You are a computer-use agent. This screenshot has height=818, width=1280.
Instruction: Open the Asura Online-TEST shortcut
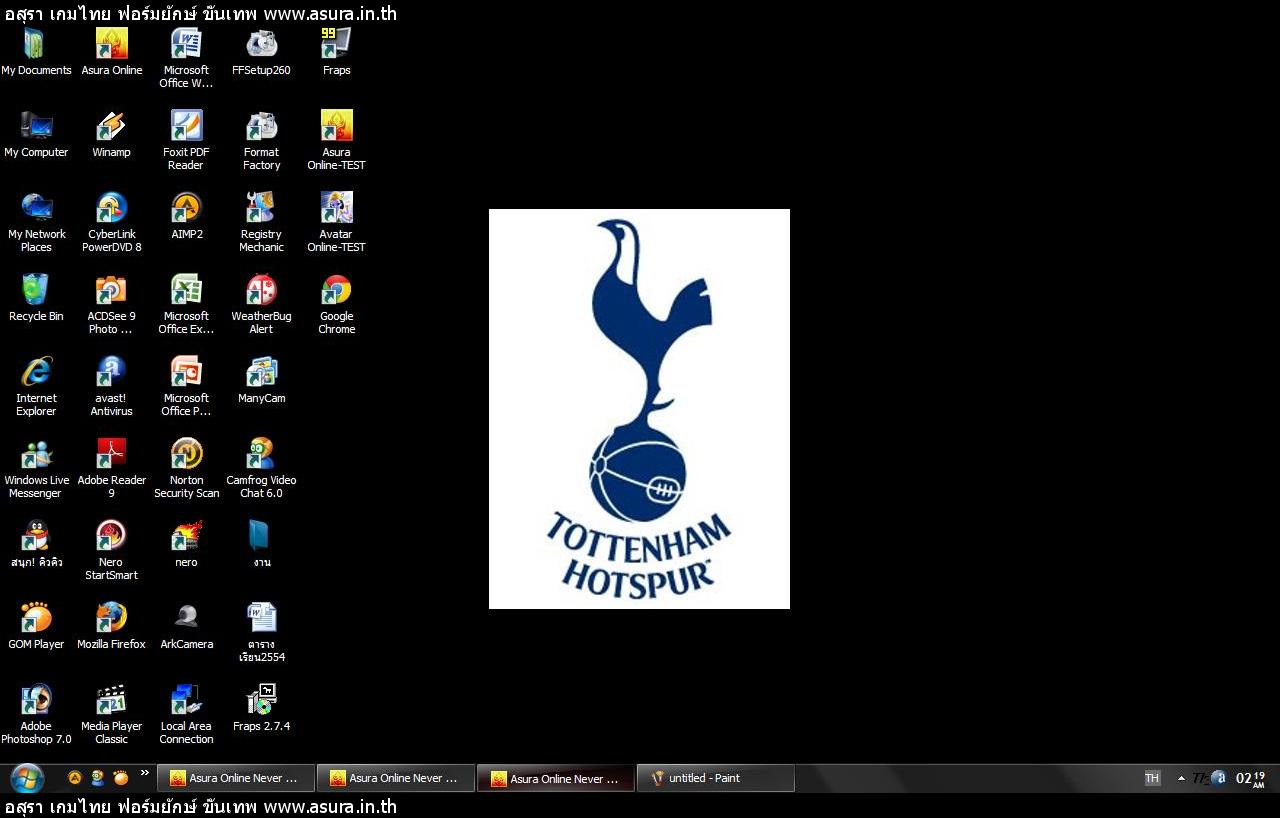pos(336,140)
